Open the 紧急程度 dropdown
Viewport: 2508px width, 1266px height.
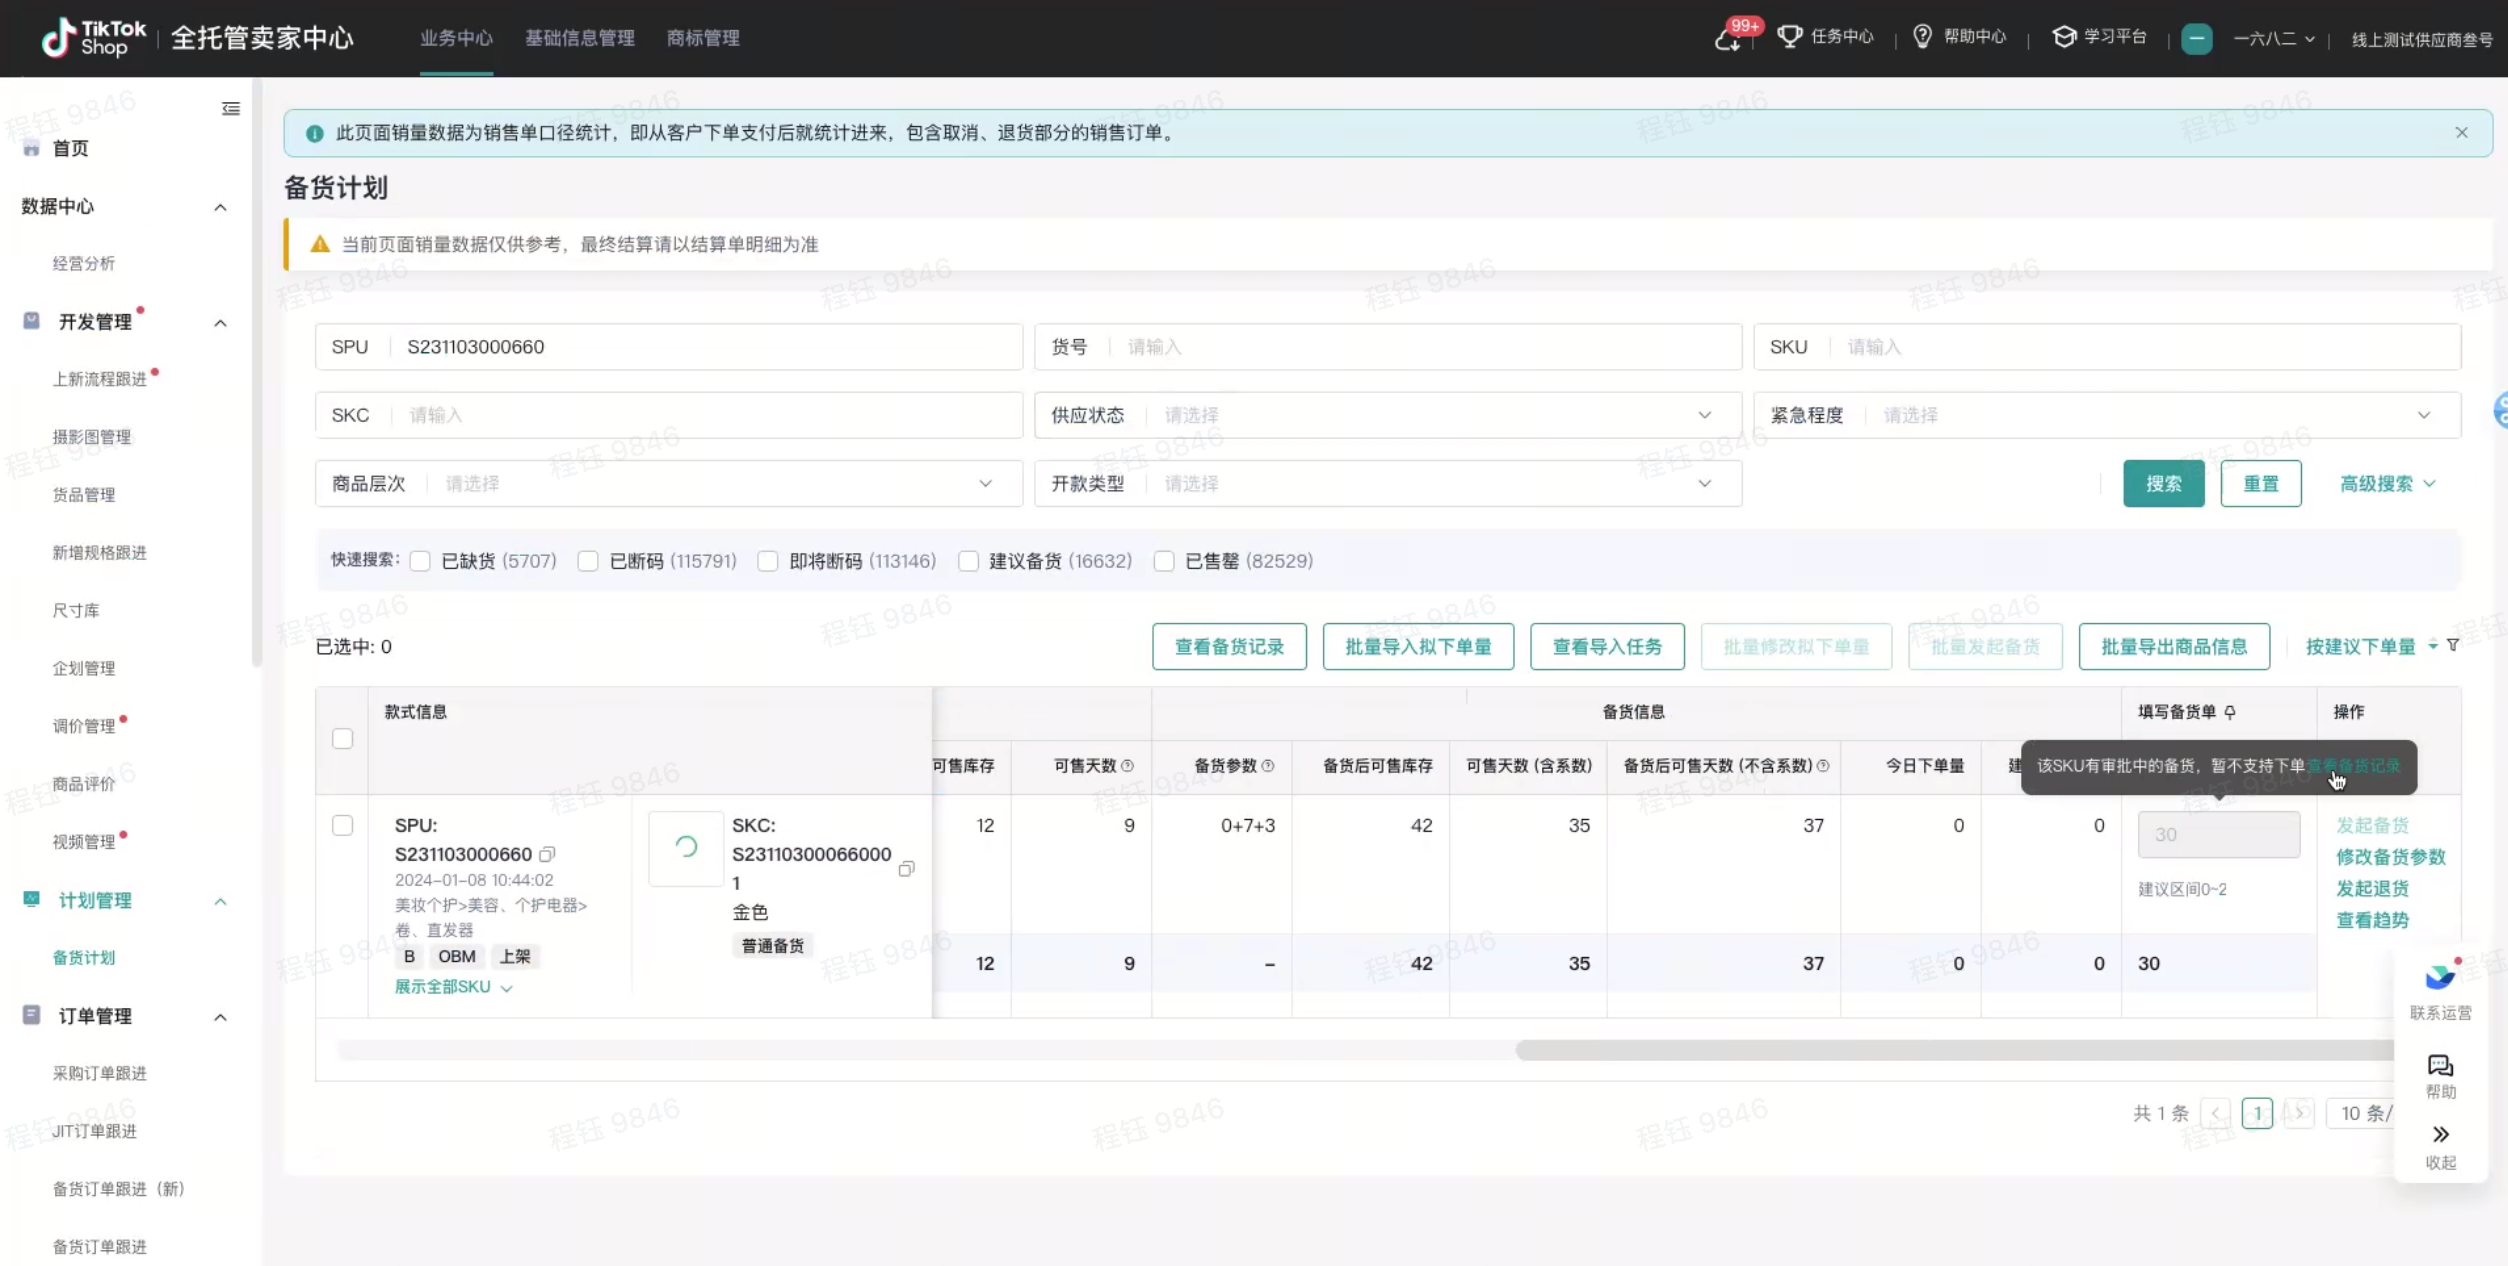2107,415
